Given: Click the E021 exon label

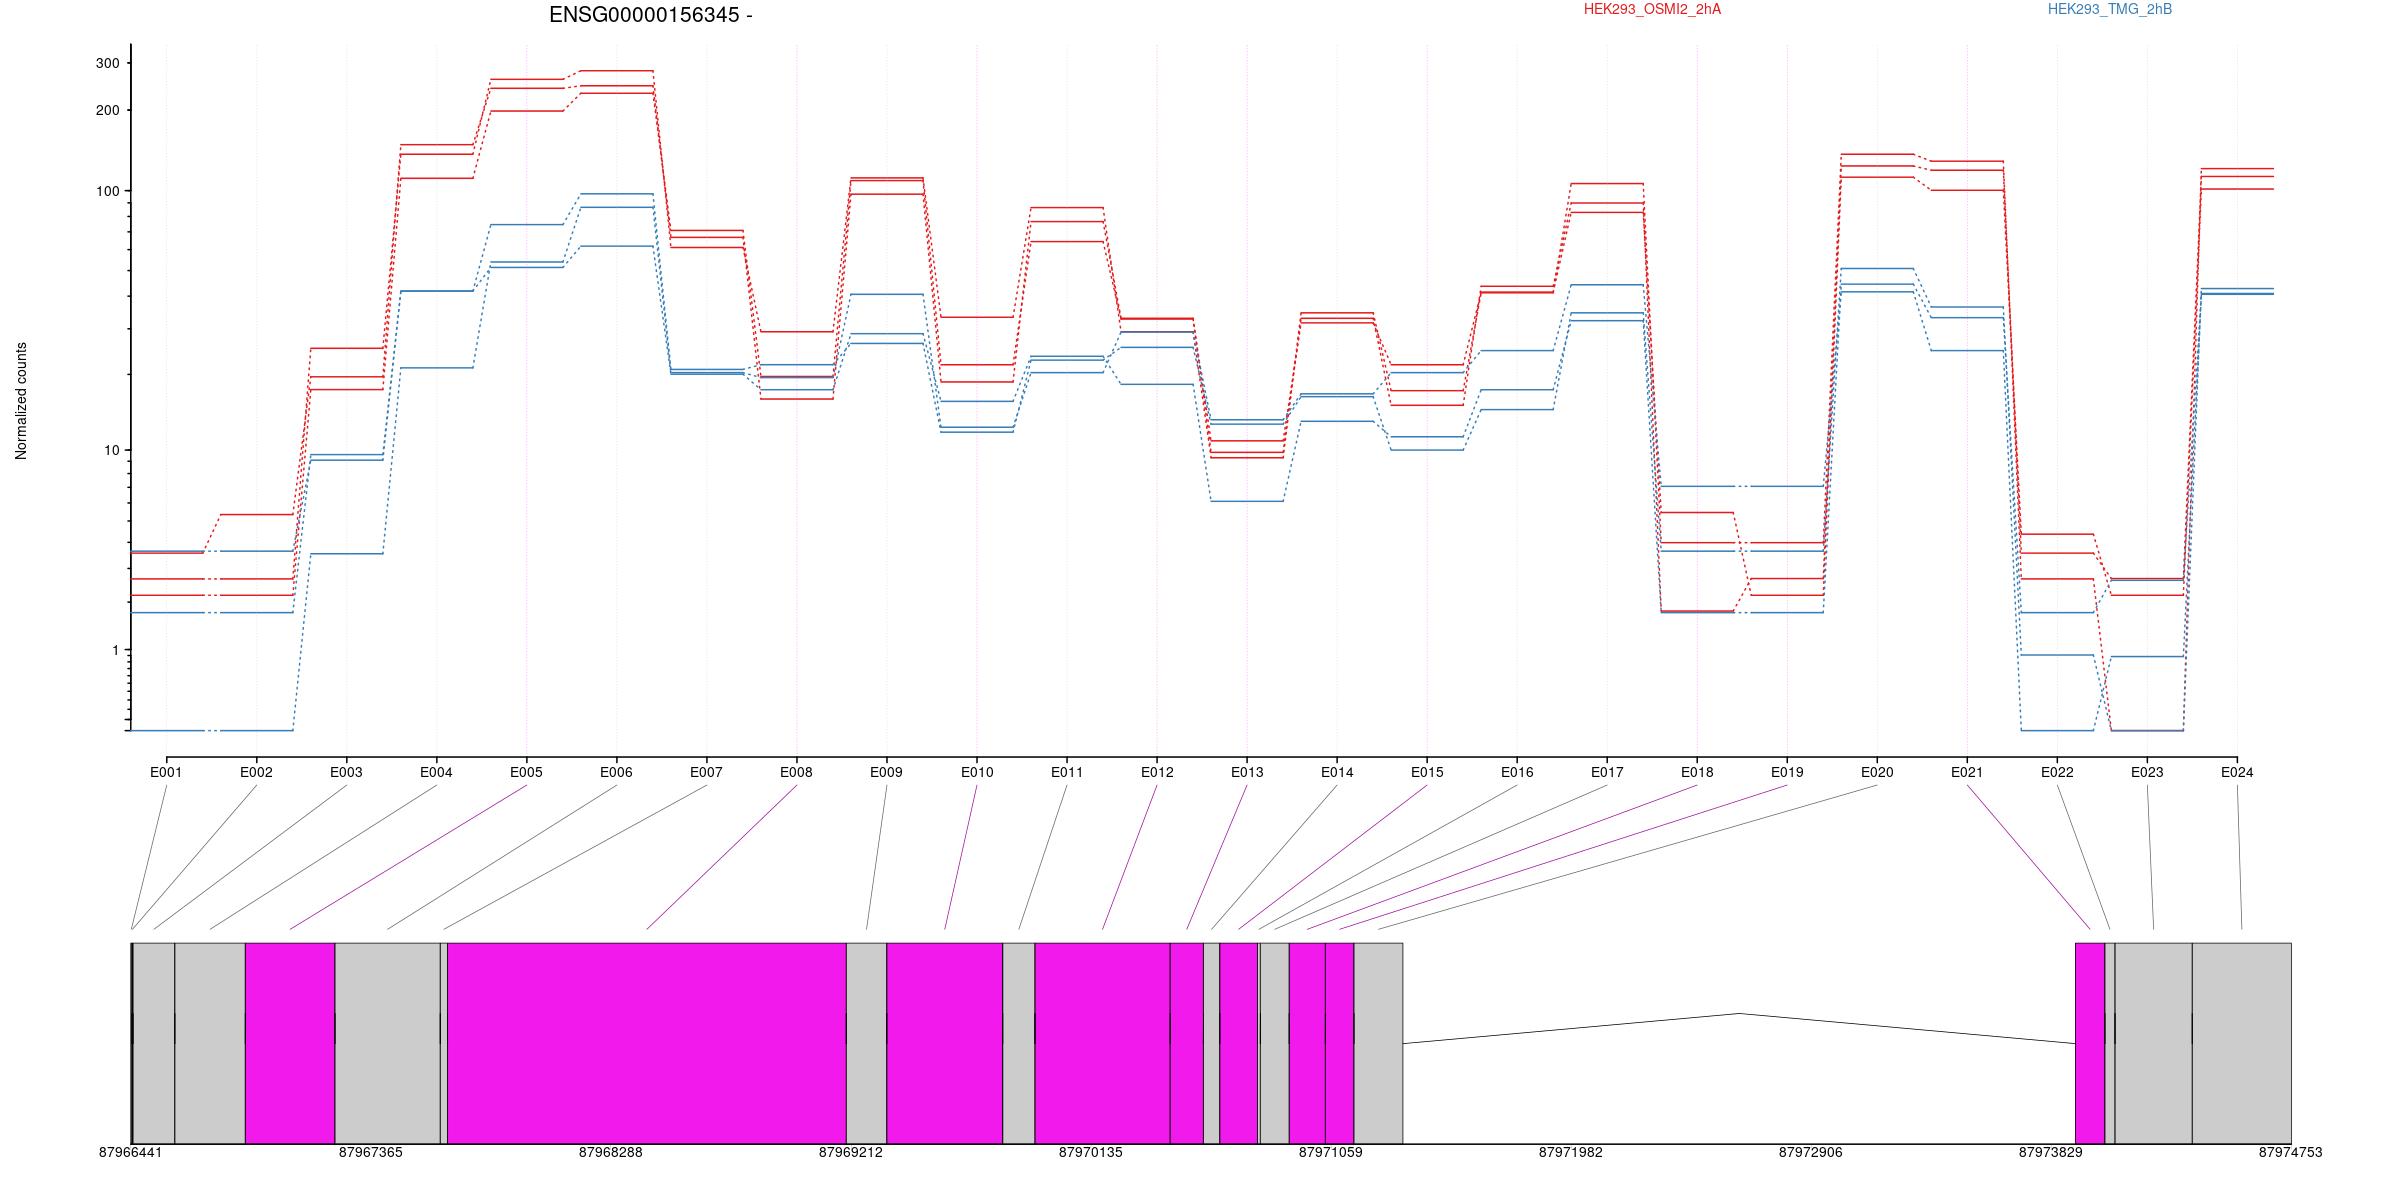Looking at the screenshot, I should tap(1967, 772).
